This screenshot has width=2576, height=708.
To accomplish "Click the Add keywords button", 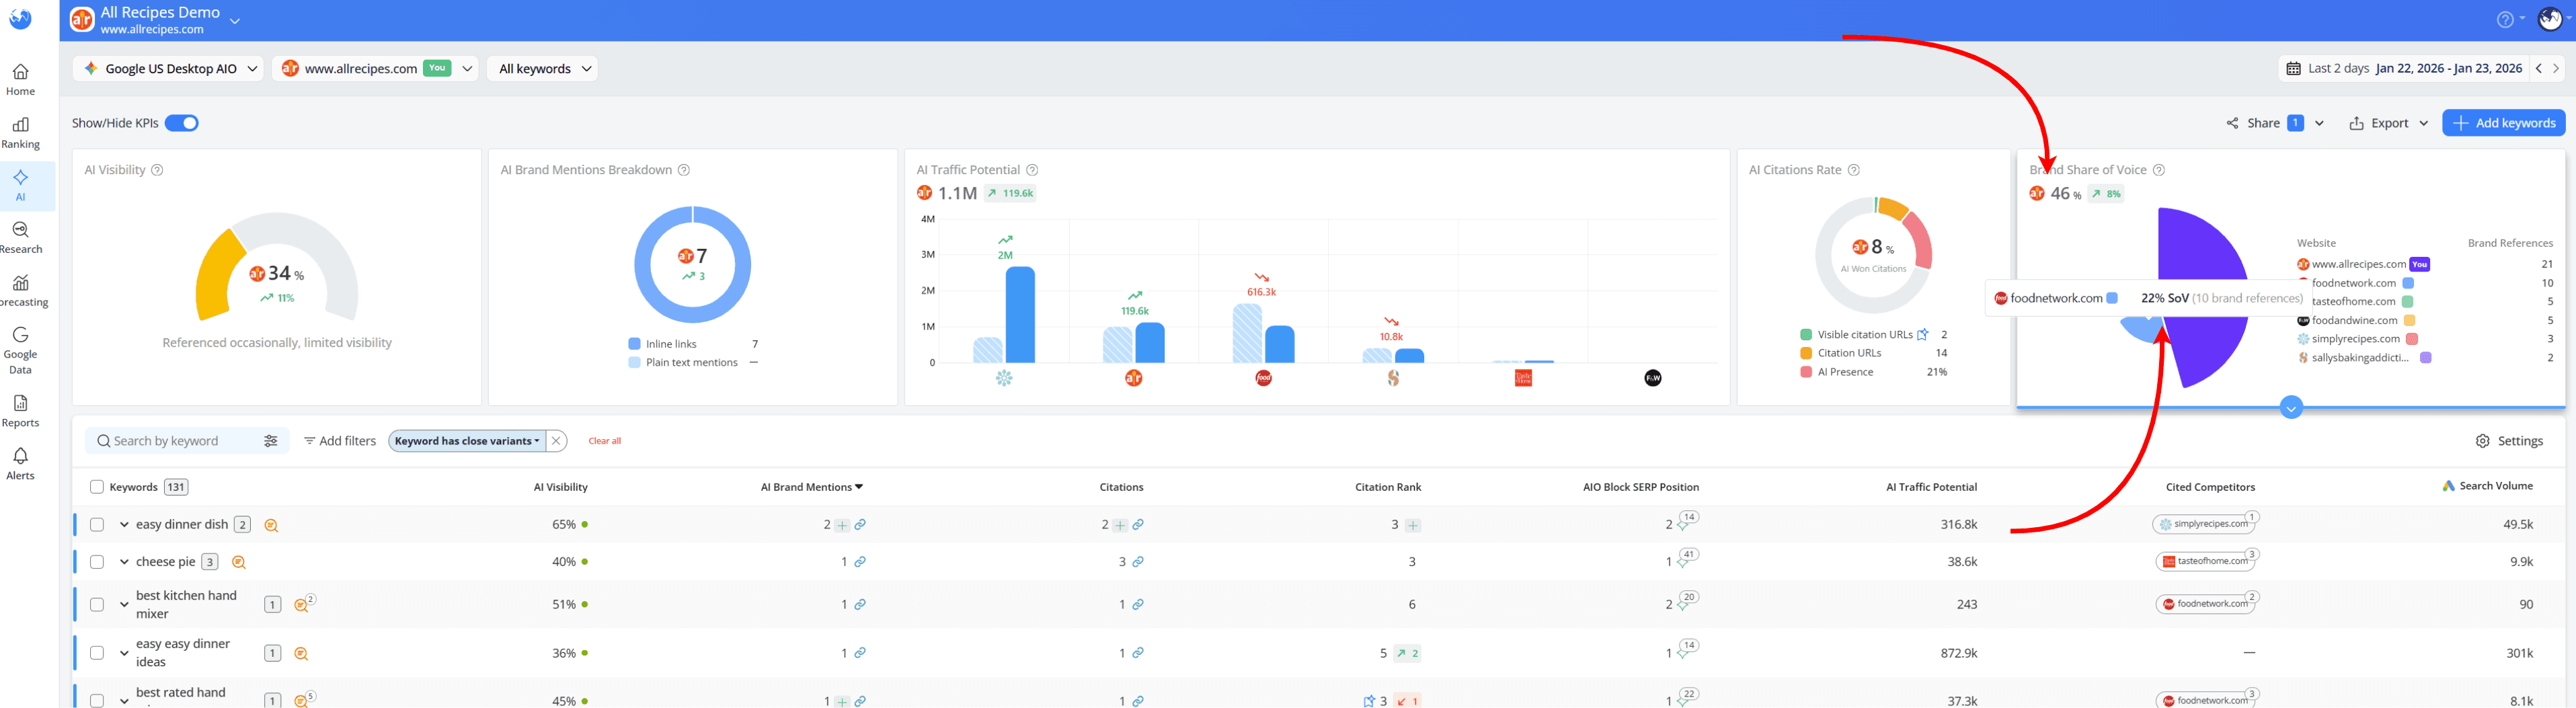I will (2503, 123).
